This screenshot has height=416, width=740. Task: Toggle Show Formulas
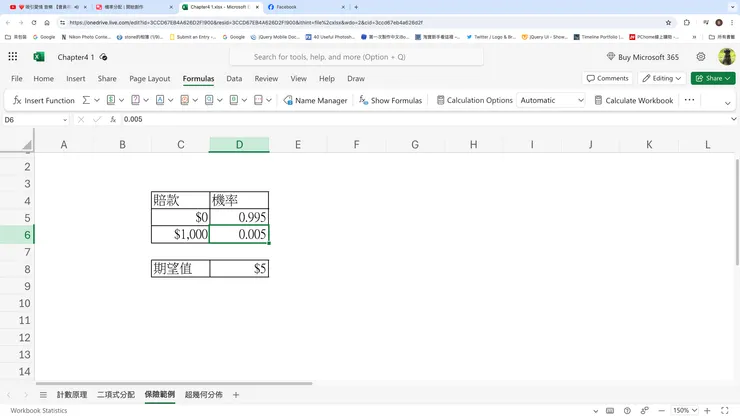[390, 100]
